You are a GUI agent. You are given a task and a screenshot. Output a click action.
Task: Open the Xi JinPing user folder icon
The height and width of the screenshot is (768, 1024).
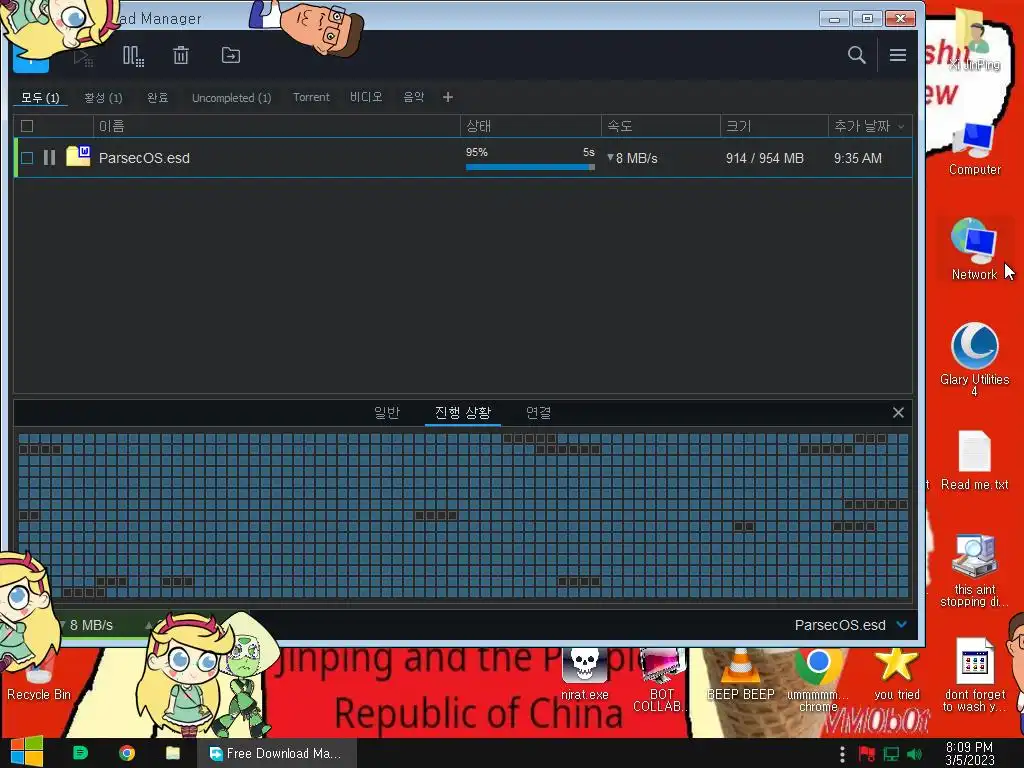tap(974, 39)
